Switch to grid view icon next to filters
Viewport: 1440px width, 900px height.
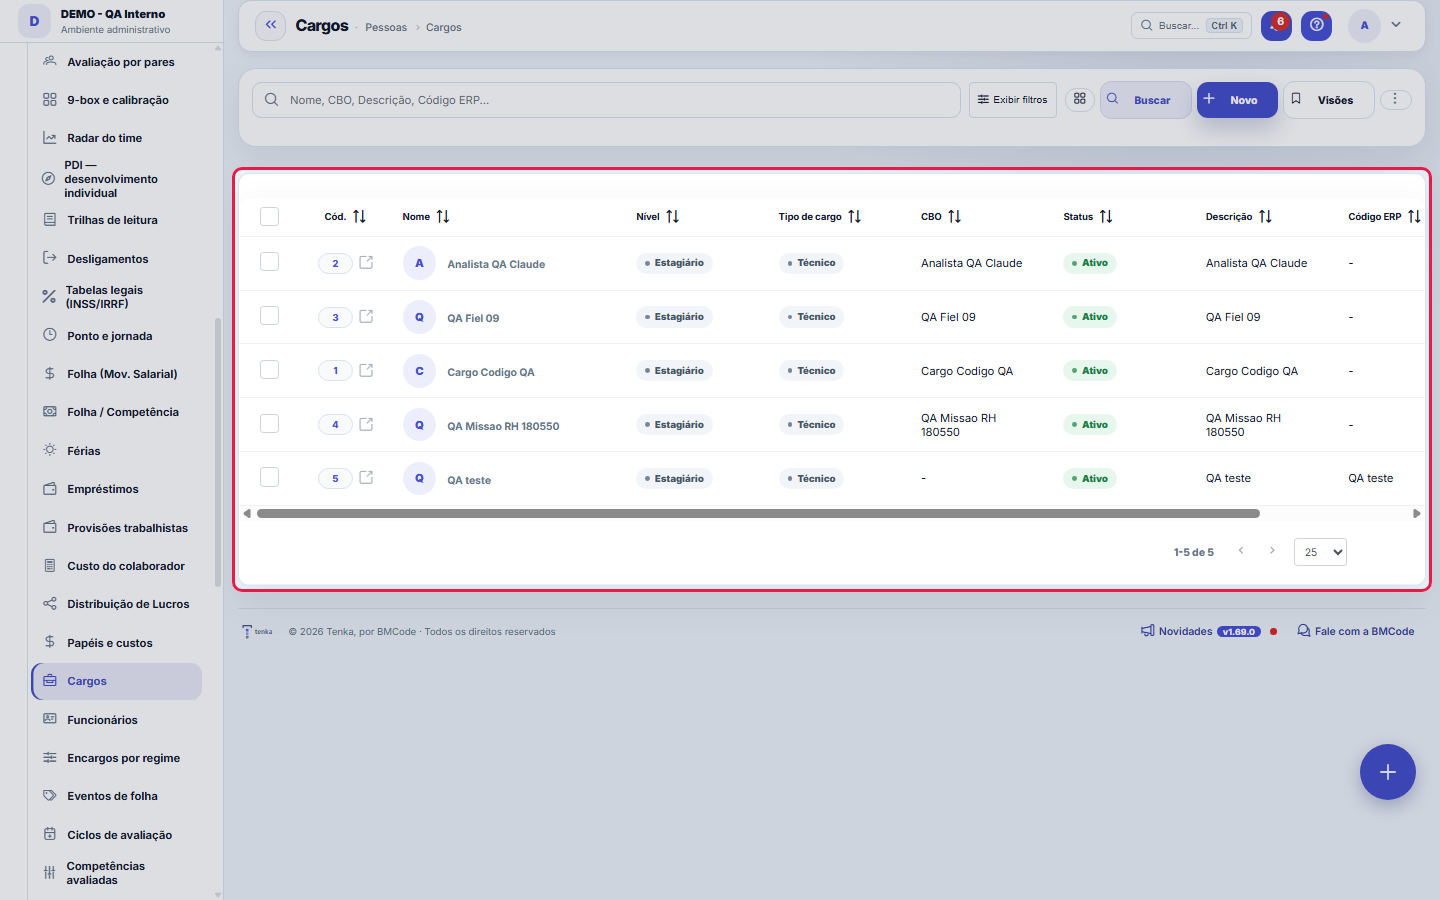1080,99
